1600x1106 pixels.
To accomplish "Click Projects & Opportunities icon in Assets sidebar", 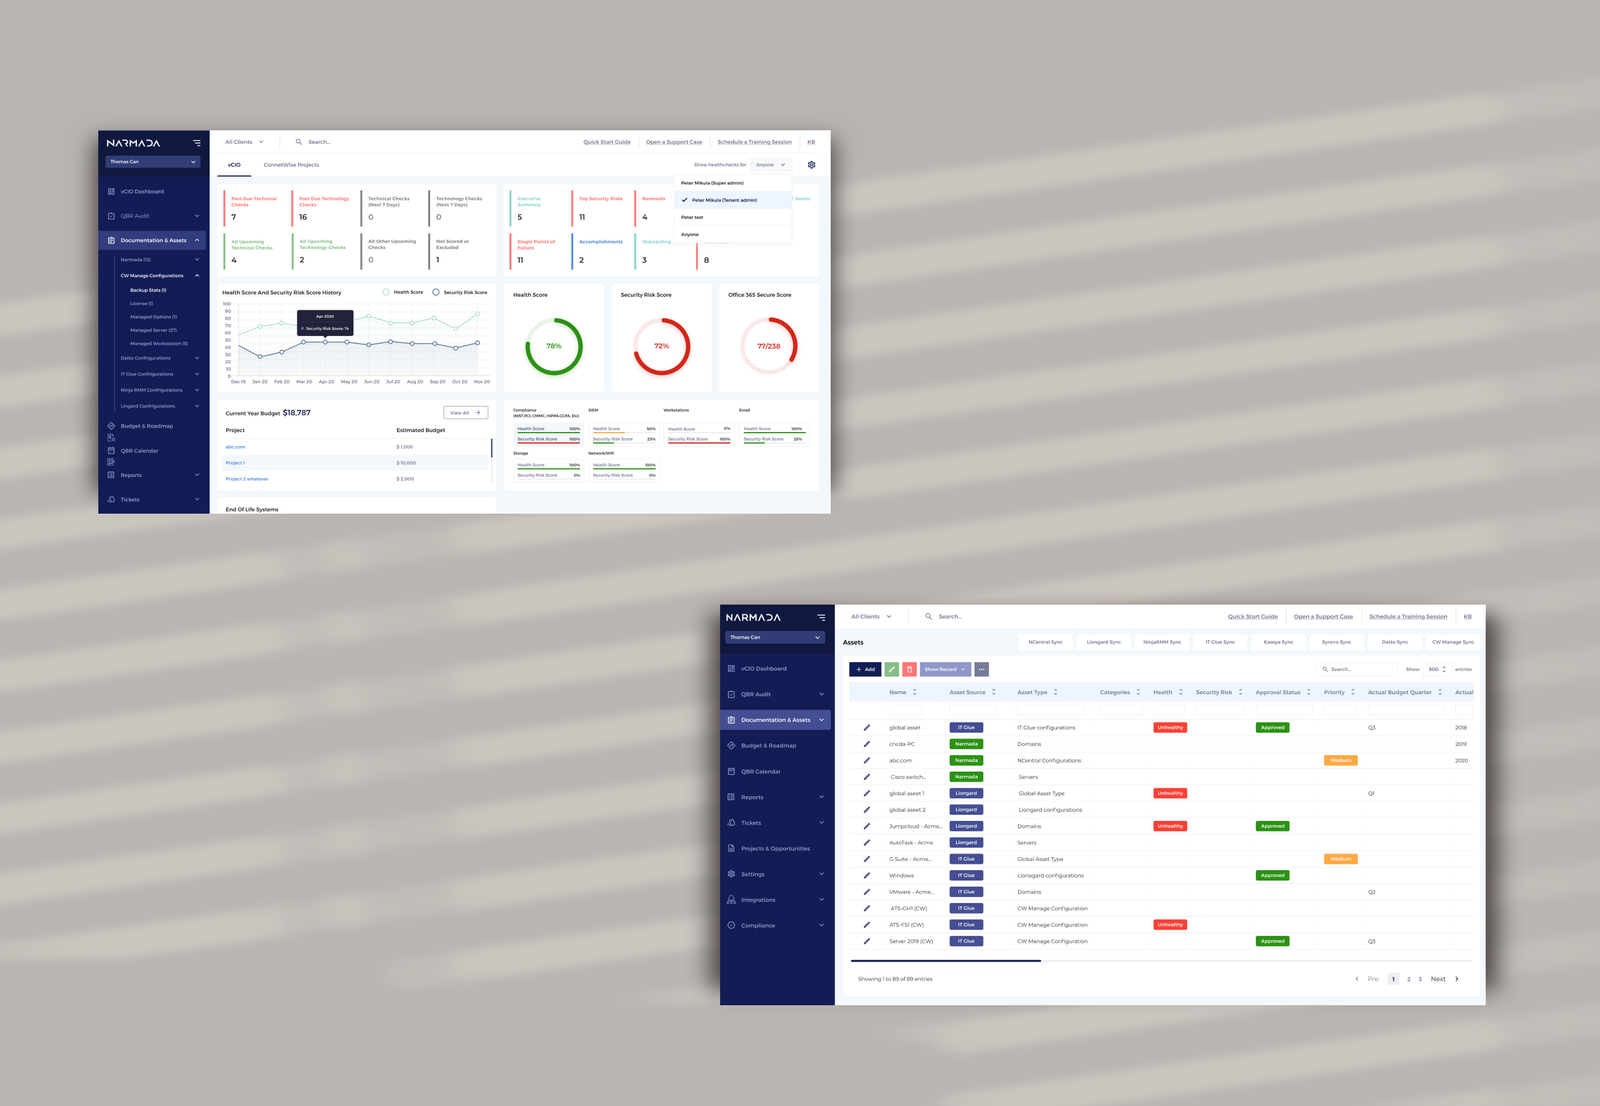I will click(731, 848).
